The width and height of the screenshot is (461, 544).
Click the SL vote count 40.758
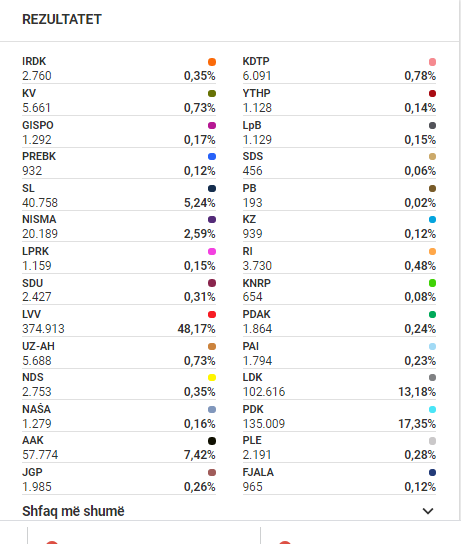pyautogui.click(x=40, y=203)
